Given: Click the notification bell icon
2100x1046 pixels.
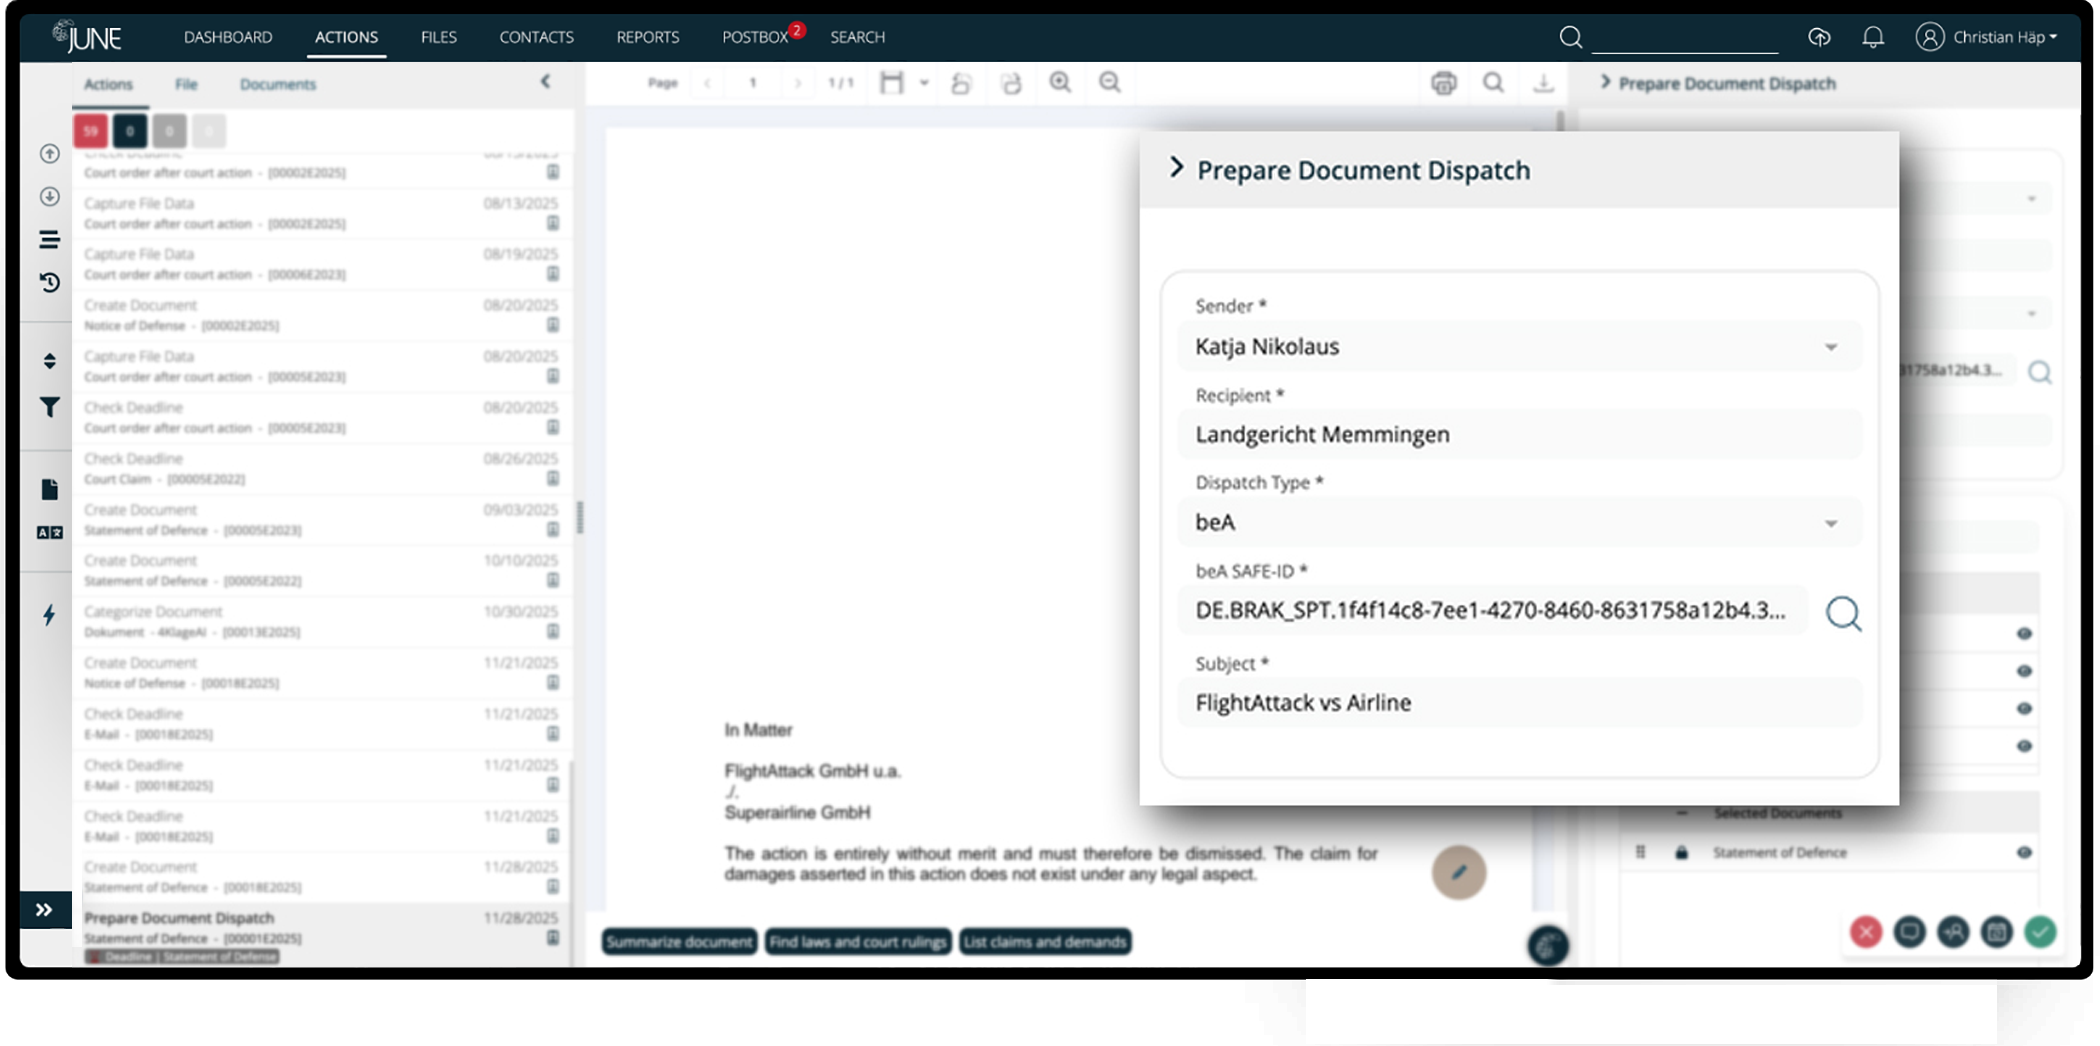Looking at the screenshot, I should 1872,37.
